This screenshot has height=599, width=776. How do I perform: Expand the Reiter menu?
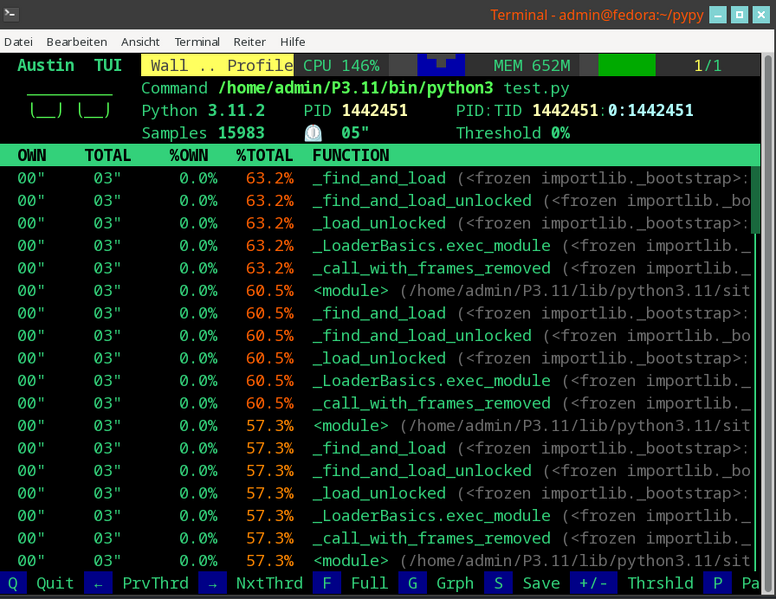(249, 42)
